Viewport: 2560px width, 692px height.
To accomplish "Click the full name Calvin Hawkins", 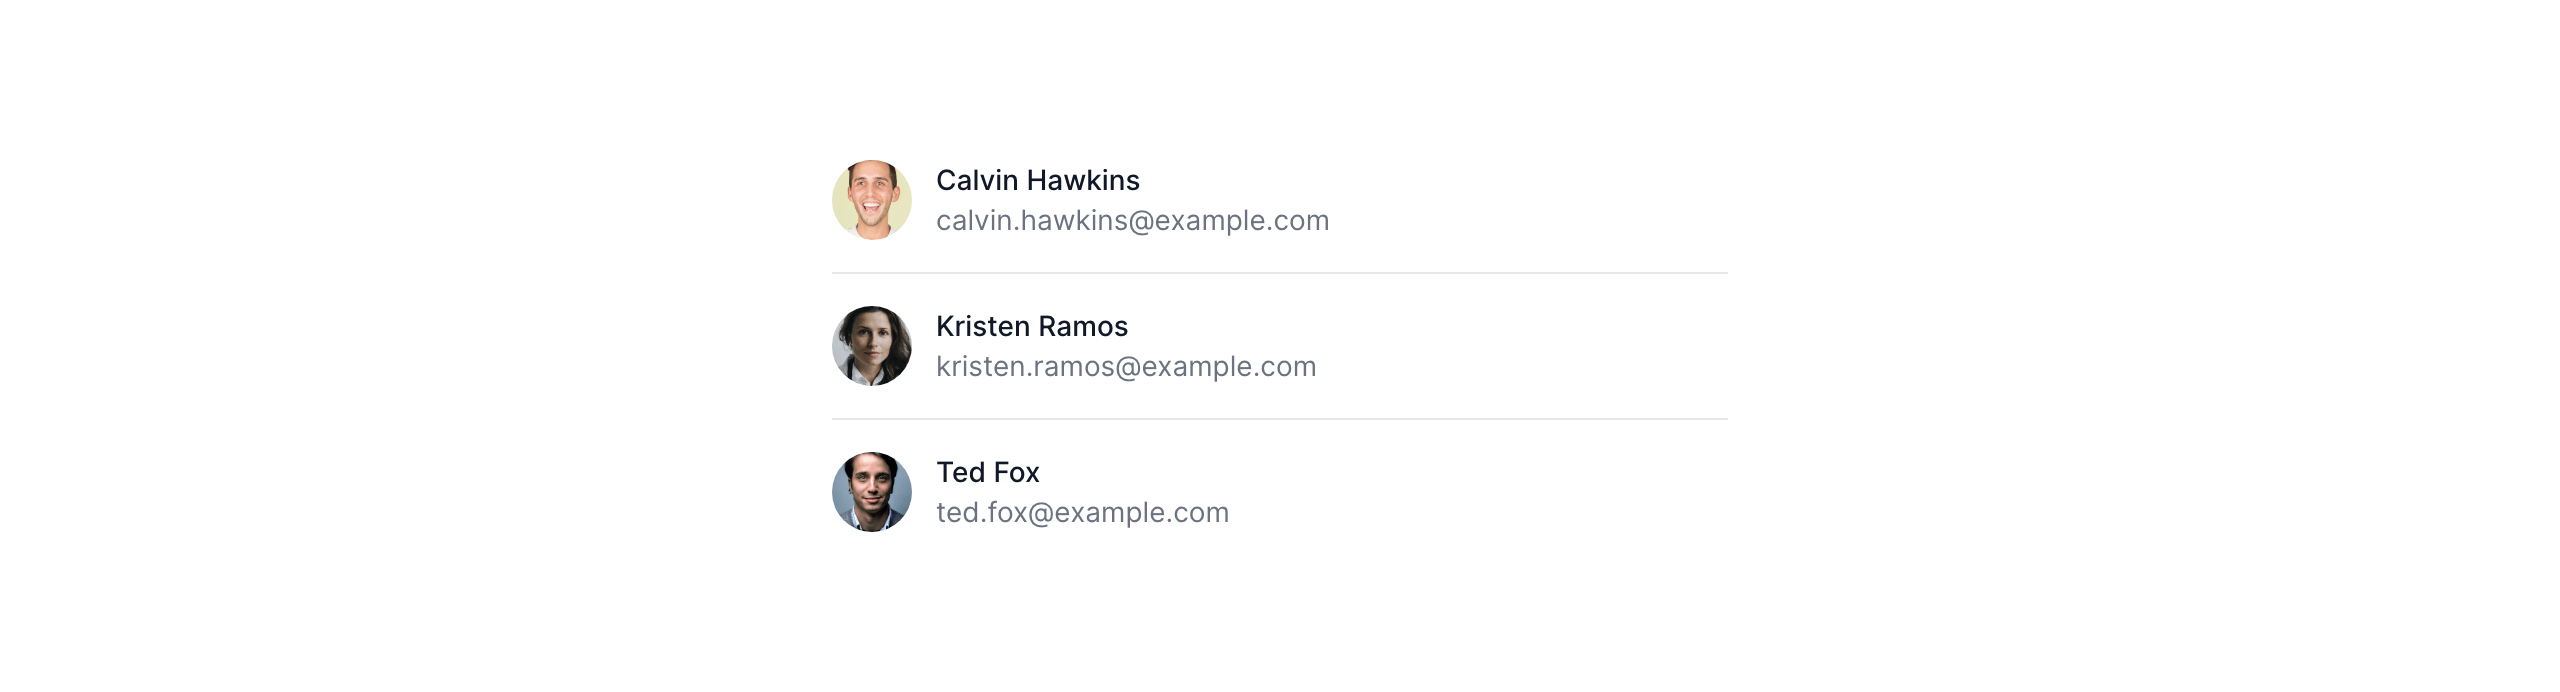I will coord(1037,180).
